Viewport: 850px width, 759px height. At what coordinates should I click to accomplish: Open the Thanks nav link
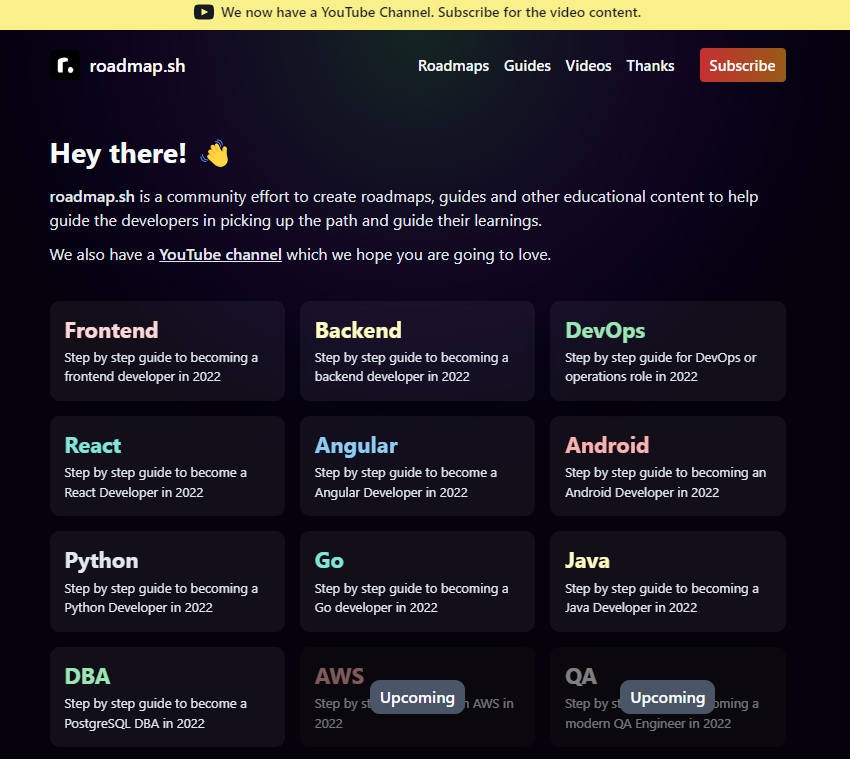pos(650,66)
